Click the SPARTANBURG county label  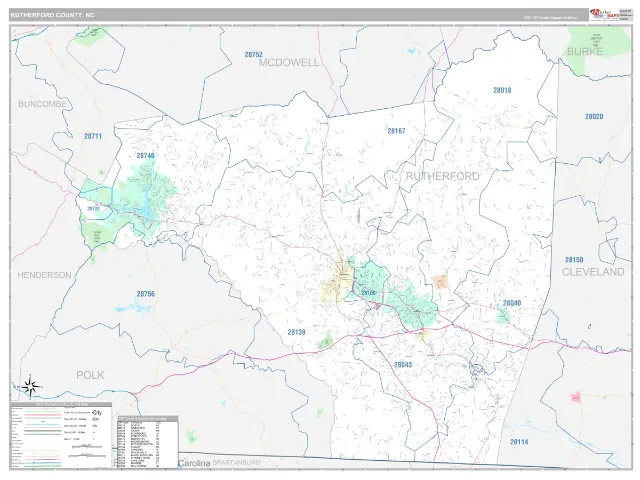(x=236, y=463)
